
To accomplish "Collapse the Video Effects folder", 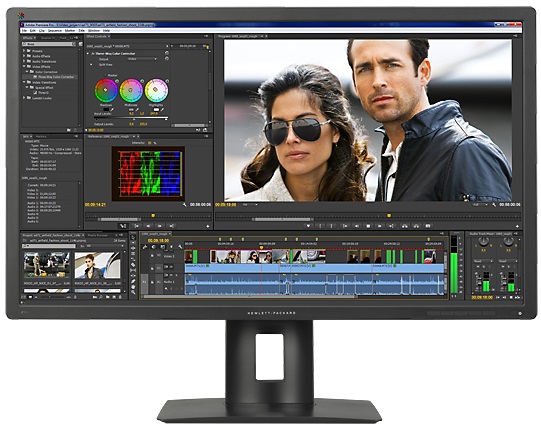I will (x=24, y=66).
